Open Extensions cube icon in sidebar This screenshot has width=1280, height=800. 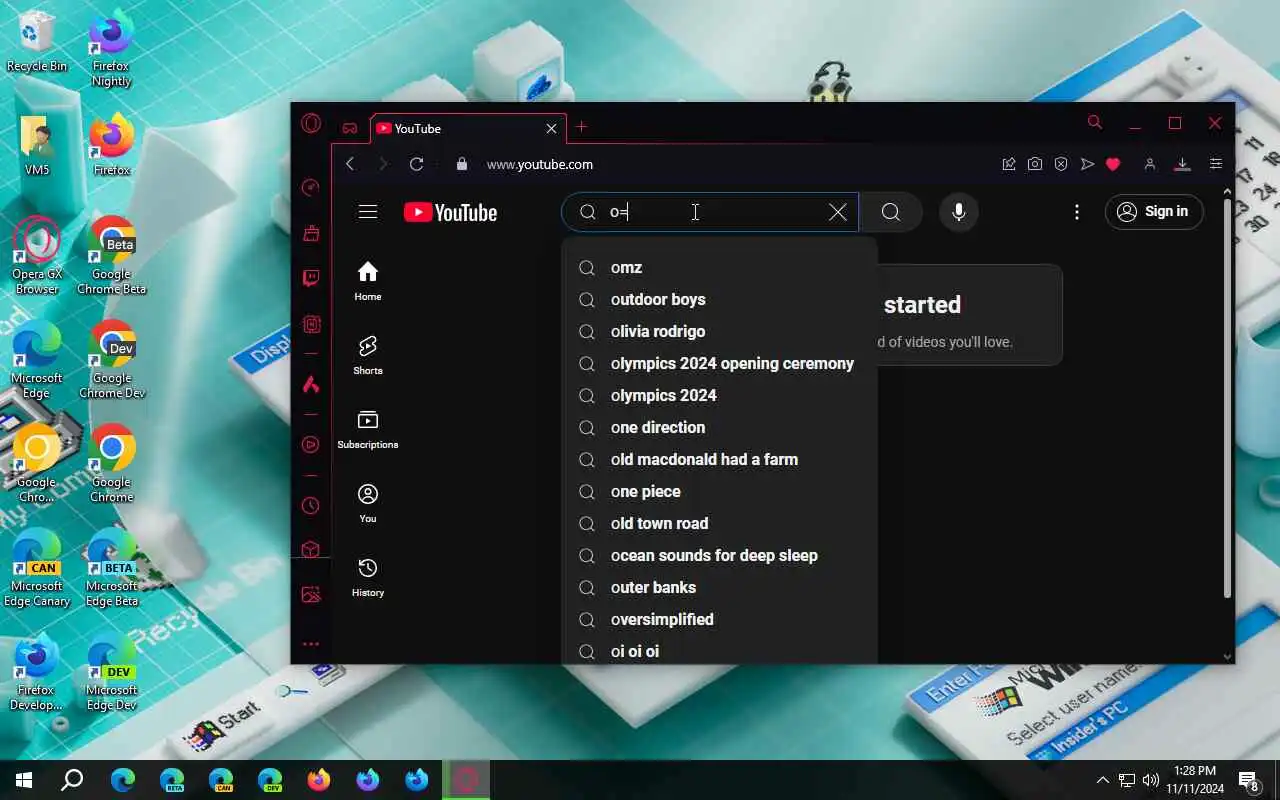(311, 550)
